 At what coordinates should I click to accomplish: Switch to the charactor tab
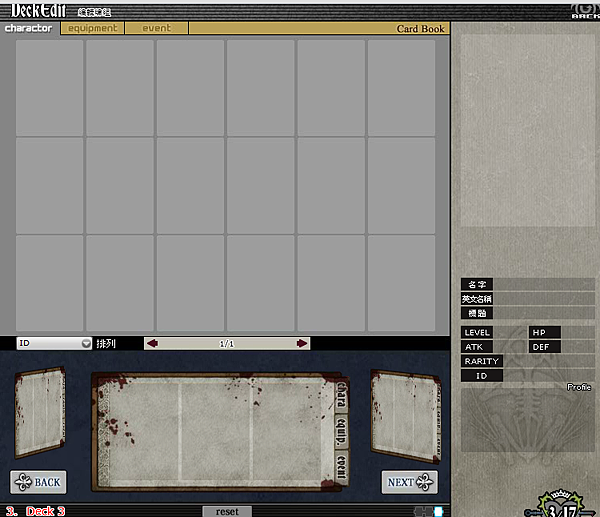(29, 28)
